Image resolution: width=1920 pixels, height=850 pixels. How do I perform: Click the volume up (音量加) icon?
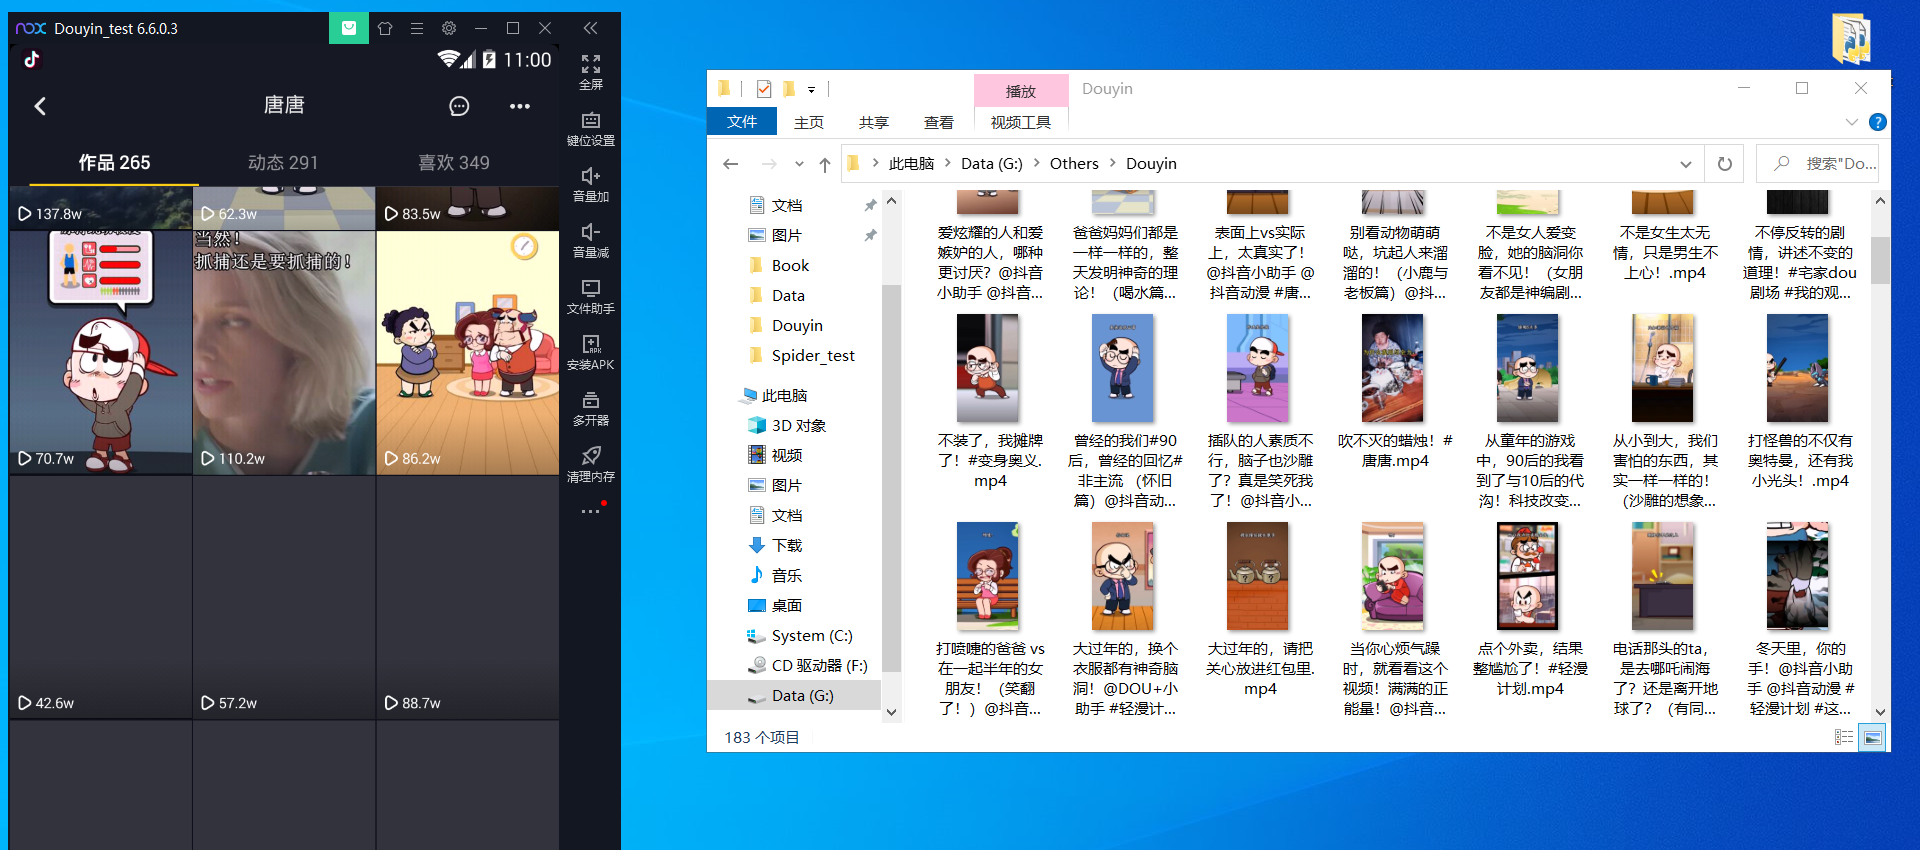[591, 177]
